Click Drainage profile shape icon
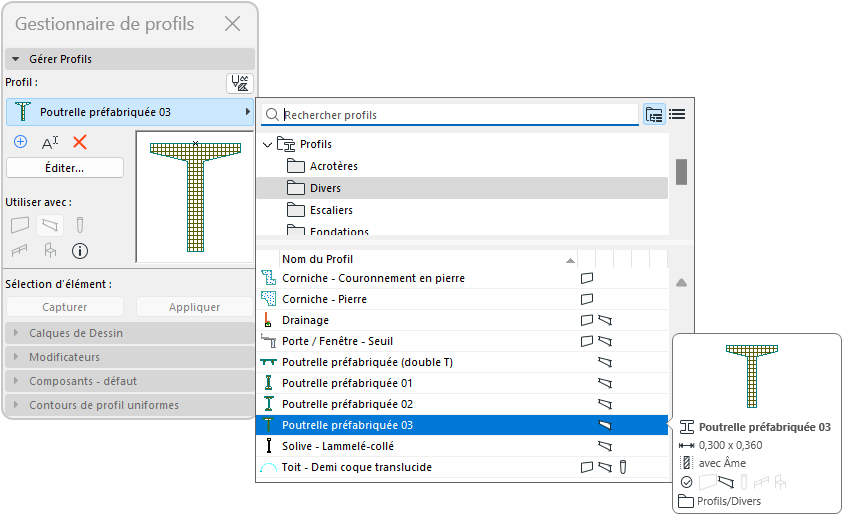The height and width of the screenshot is (515, 843). [x=268, y=320]
